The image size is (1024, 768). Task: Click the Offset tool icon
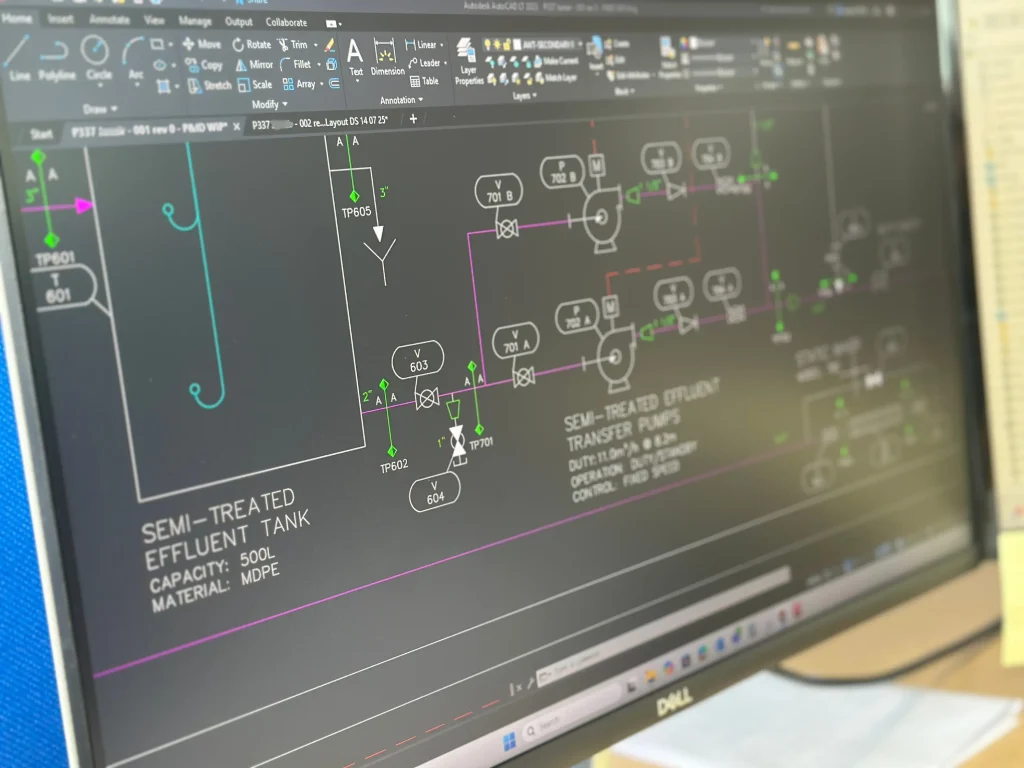(334, 83)
